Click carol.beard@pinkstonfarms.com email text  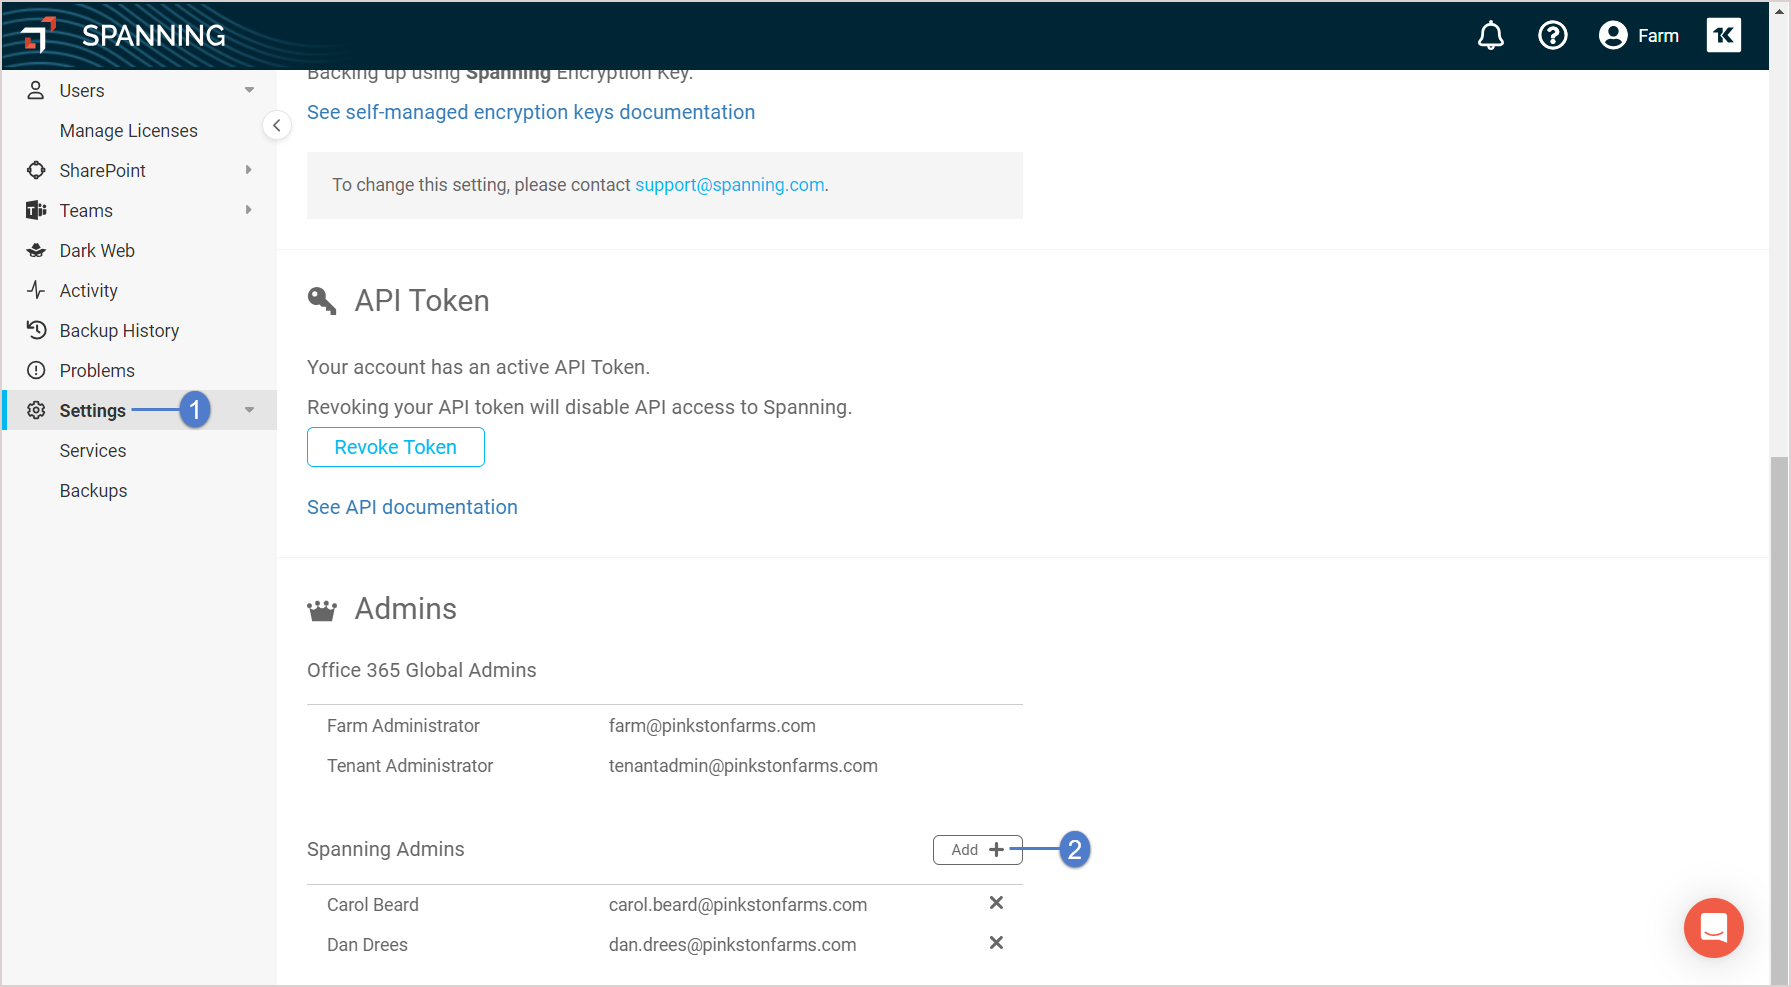(738, 905)
